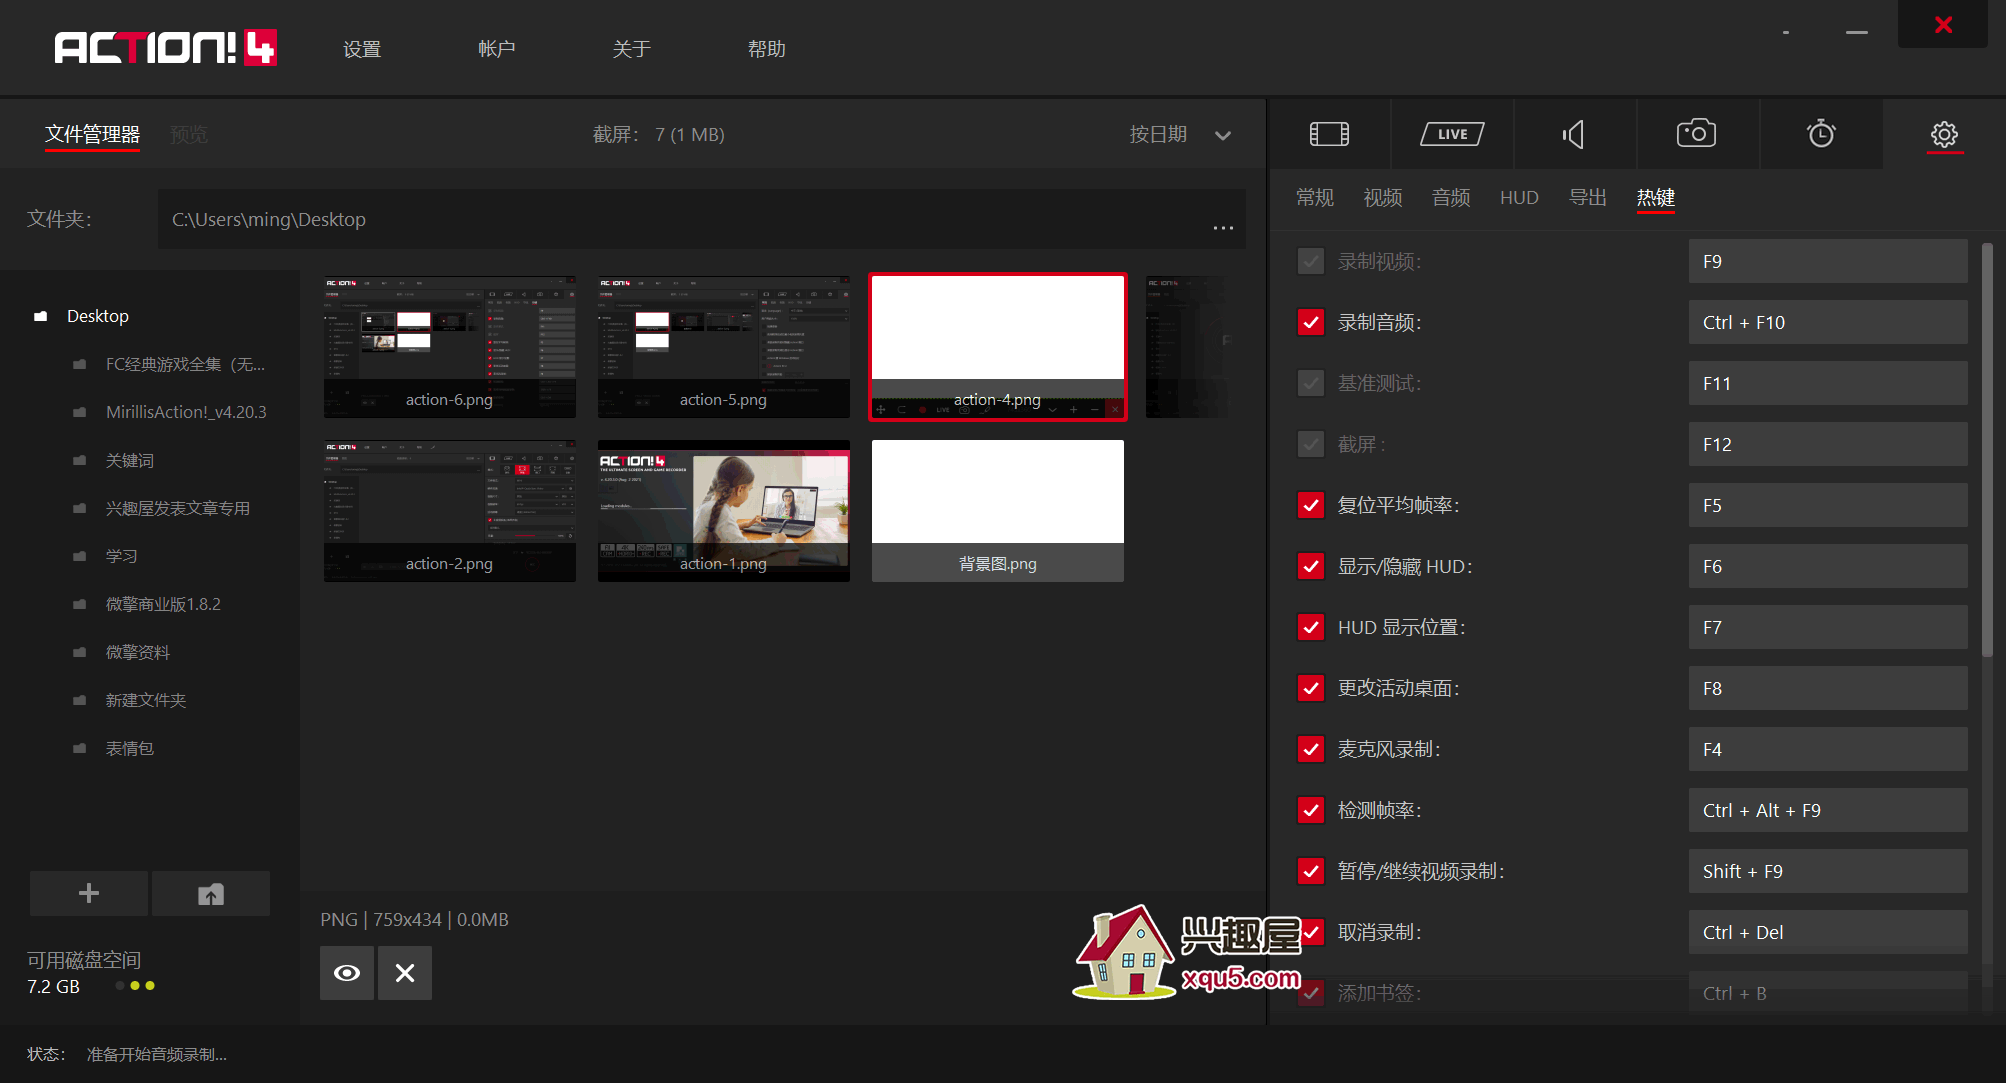Select the action-6.png thumbnail
The image size is (2006, 1083).
pos(450,347)
